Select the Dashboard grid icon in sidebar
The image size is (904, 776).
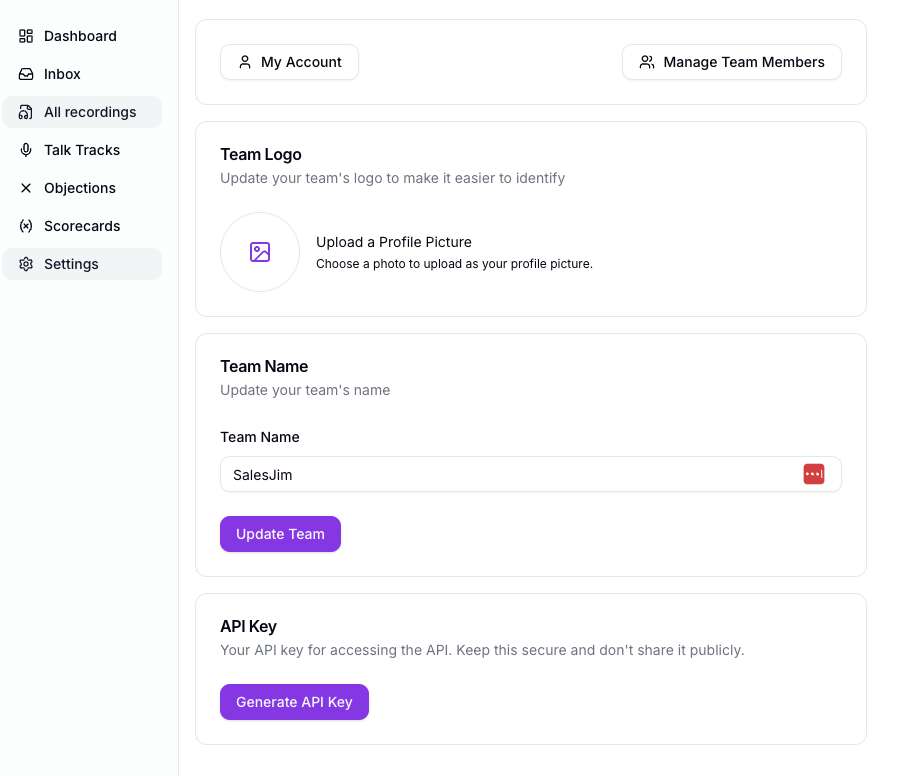click(25, 36)
